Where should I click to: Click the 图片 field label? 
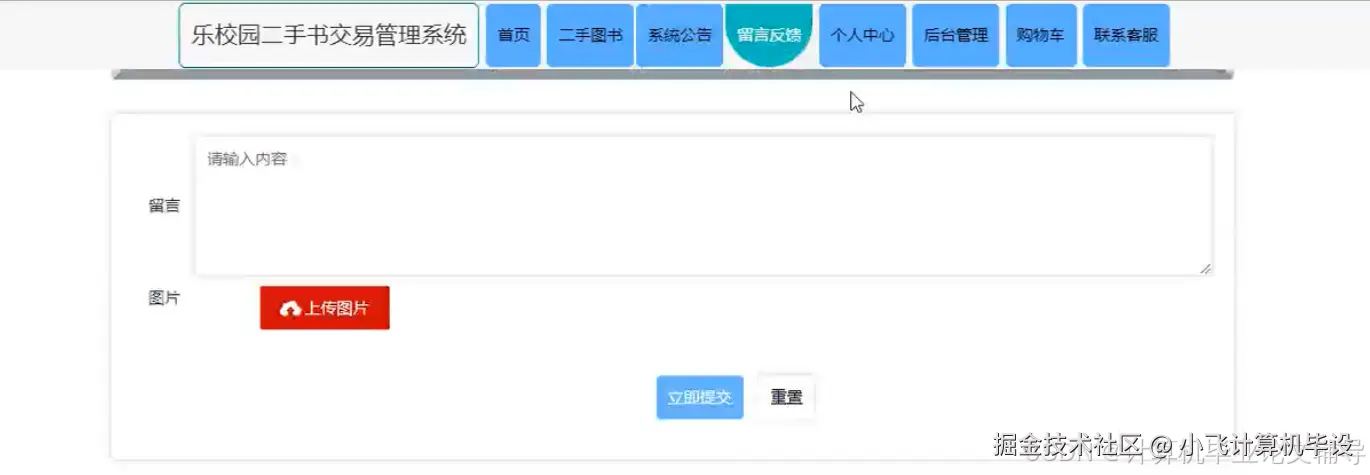164,298
